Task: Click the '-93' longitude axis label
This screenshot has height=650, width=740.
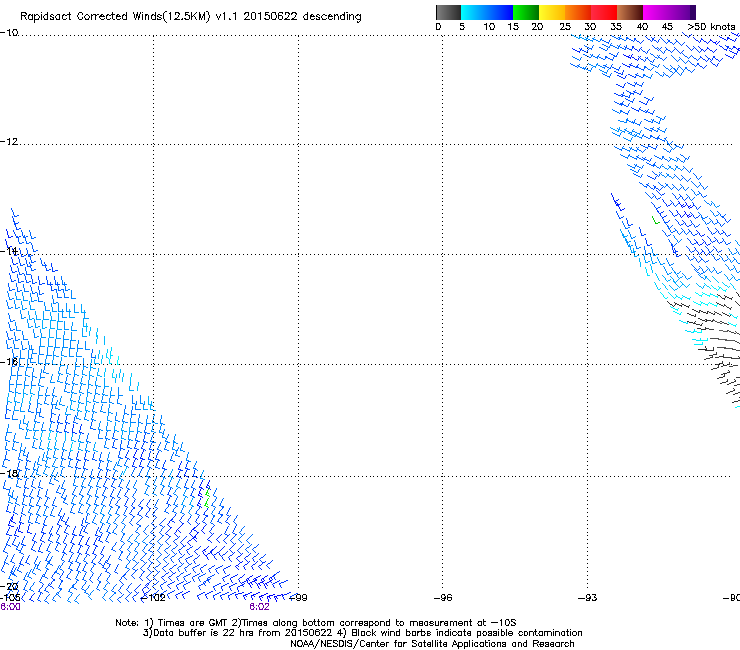Action: pos(588,598)
